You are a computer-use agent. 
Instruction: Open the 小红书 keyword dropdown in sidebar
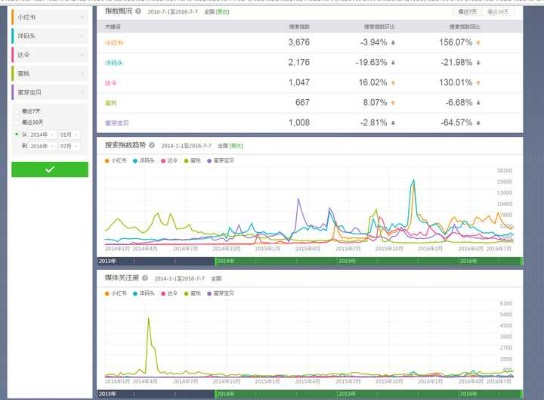coord(50,17)
